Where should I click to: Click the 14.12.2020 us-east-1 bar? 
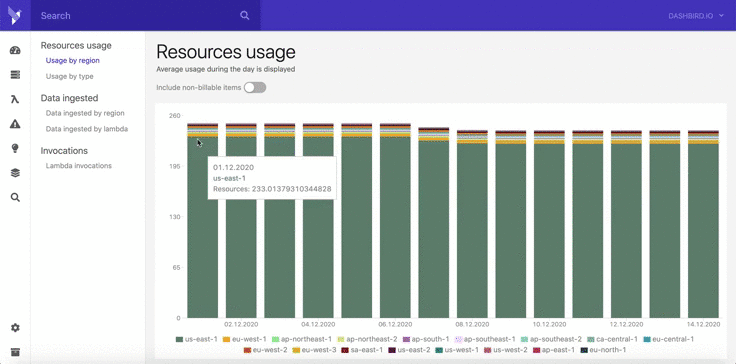tap(703, 231)
